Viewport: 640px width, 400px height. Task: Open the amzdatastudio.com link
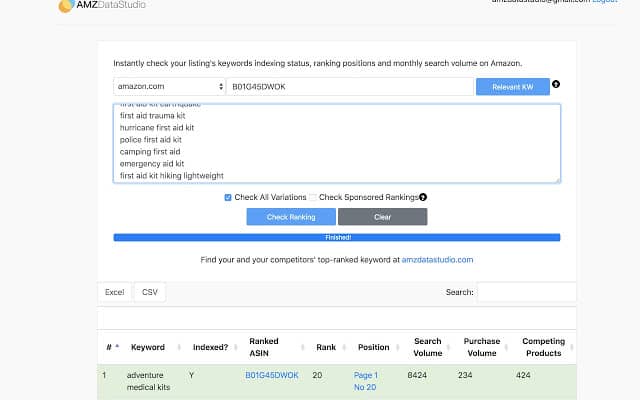point(437,260)
